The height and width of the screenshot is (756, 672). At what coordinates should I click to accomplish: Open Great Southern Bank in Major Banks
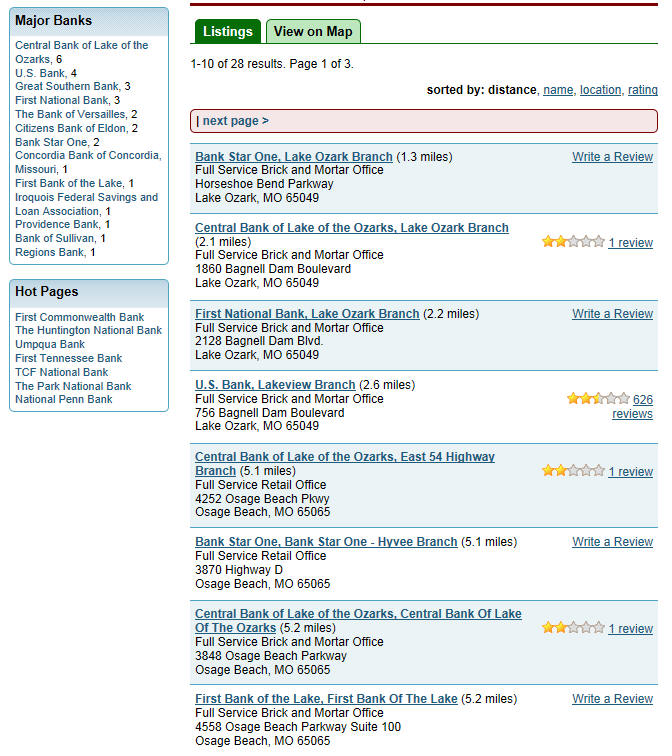pyautogui.click(x=67, y=87)
